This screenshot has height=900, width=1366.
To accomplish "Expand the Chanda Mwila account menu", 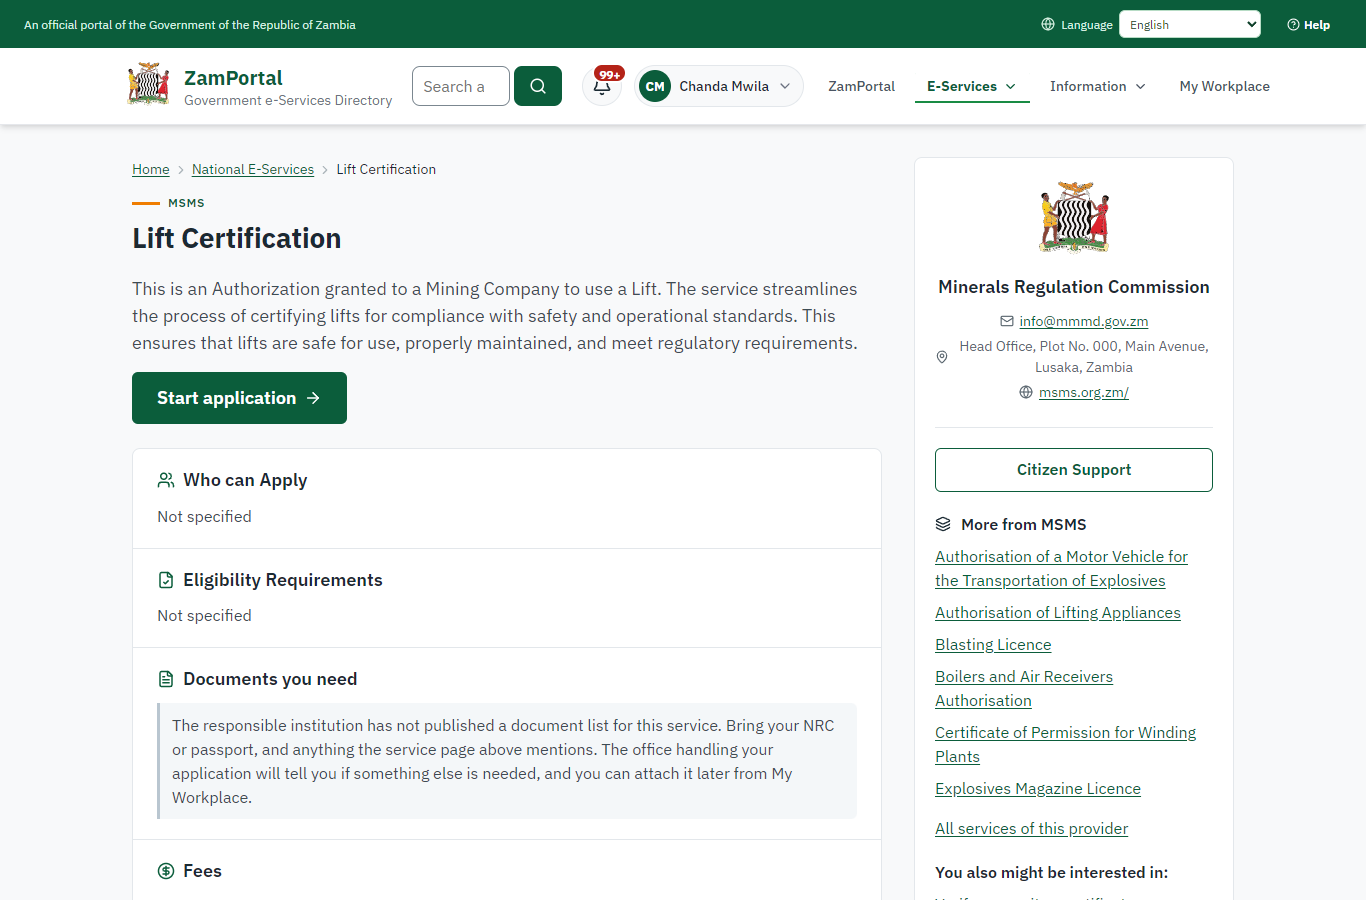I will (x=719, y=86).
